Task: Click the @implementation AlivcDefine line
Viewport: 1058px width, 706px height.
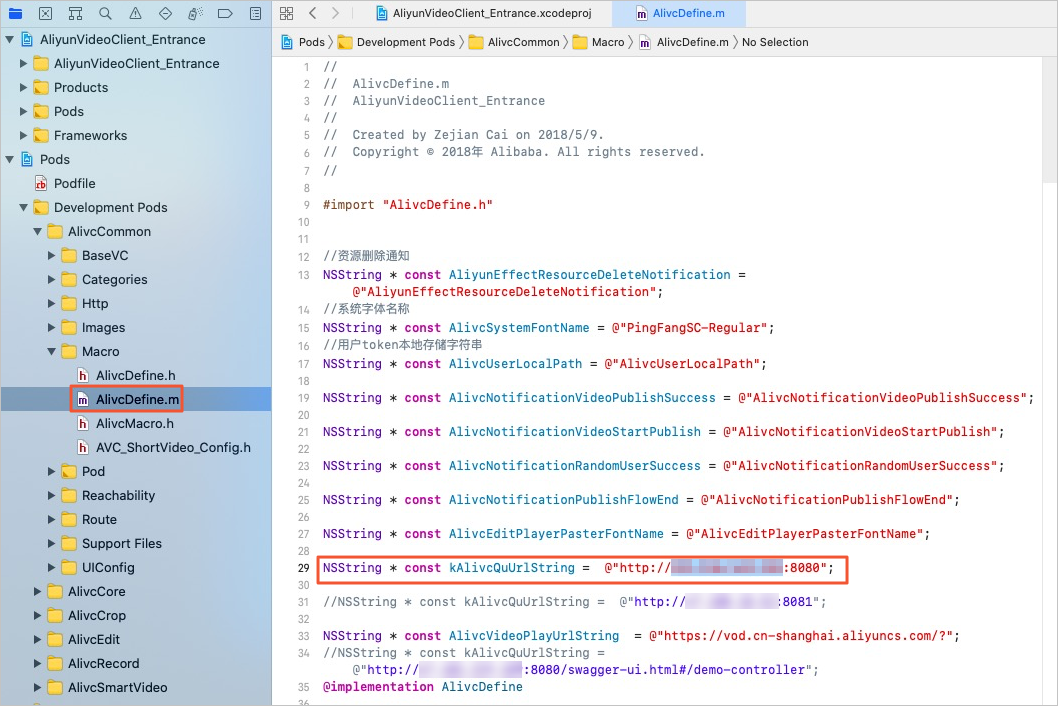Action: point(422,686)
